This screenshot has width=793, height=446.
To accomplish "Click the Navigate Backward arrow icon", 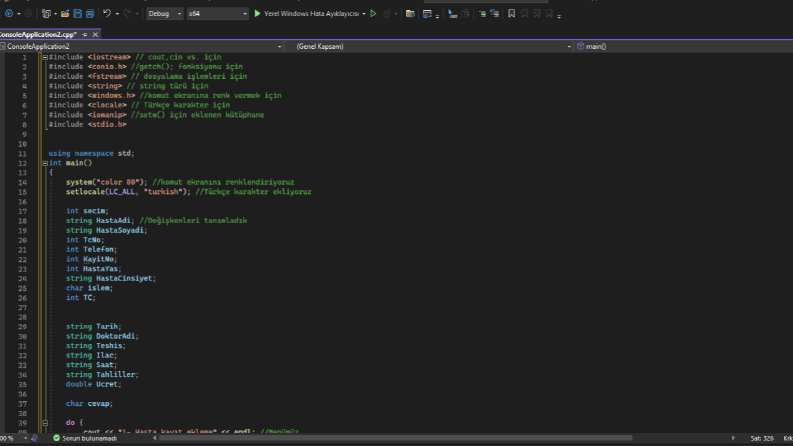I will 9,14.
